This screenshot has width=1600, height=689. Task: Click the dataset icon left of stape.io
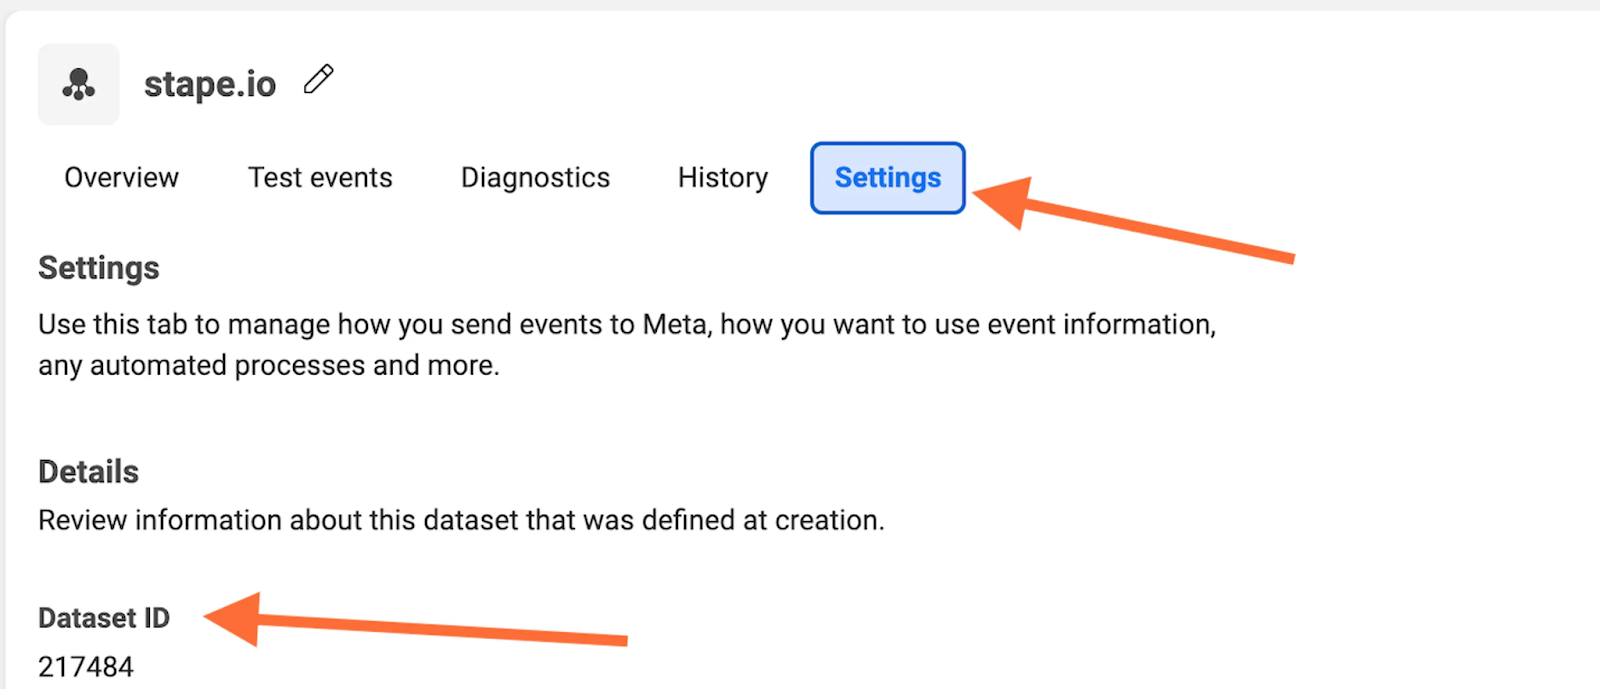(79, 84)
